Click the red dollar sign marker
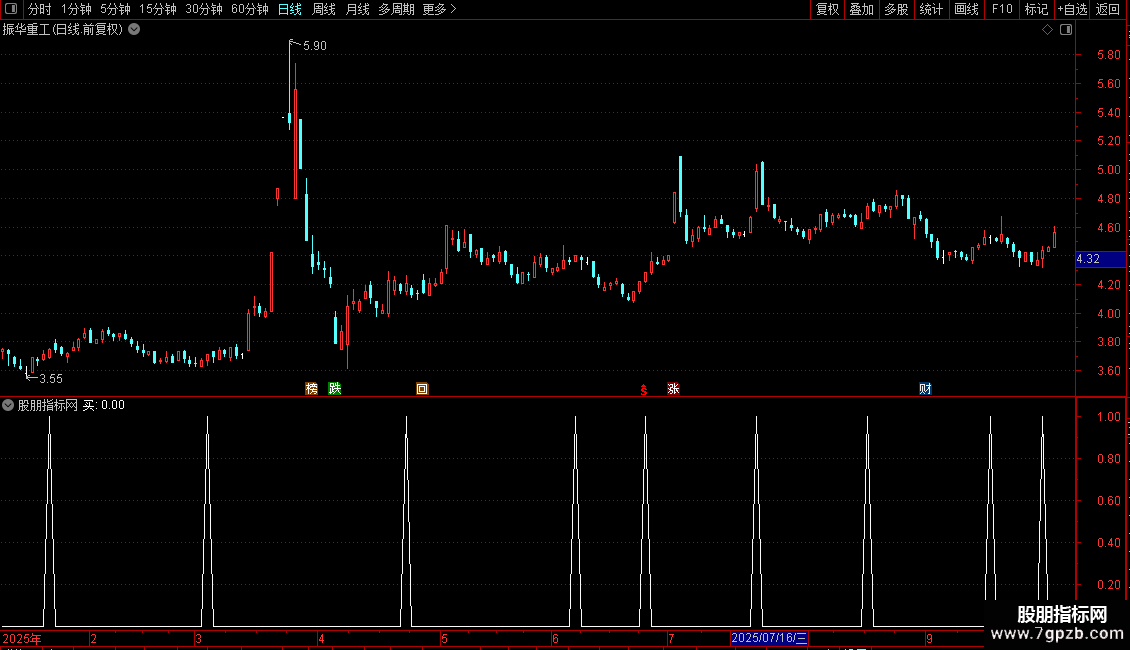Image resolution: width=1130 pixels, height=650 pixels. point(644,390)
